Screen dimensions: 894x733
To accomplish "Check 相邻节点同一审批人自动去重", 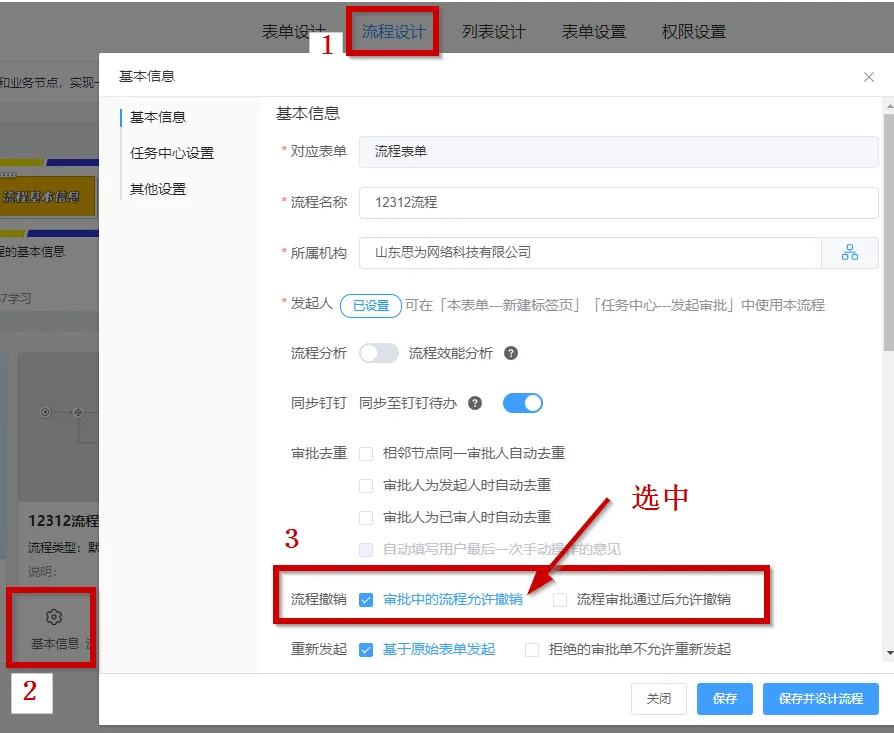I will [366, 453].
